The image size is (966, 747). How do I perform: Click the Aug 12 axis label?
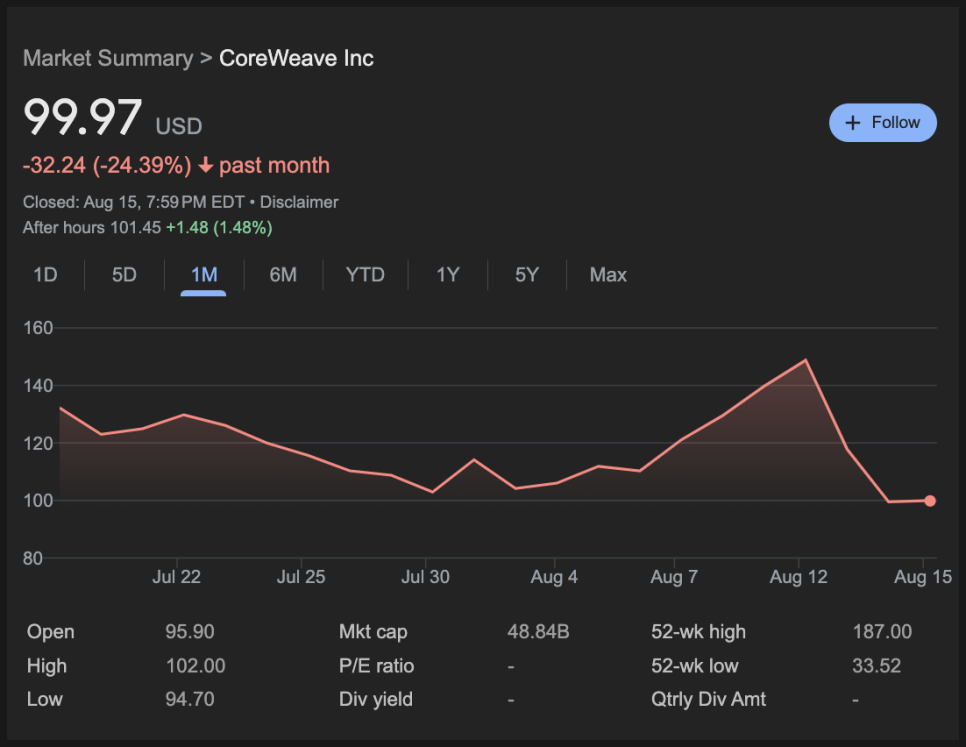(x=798, y=577)
